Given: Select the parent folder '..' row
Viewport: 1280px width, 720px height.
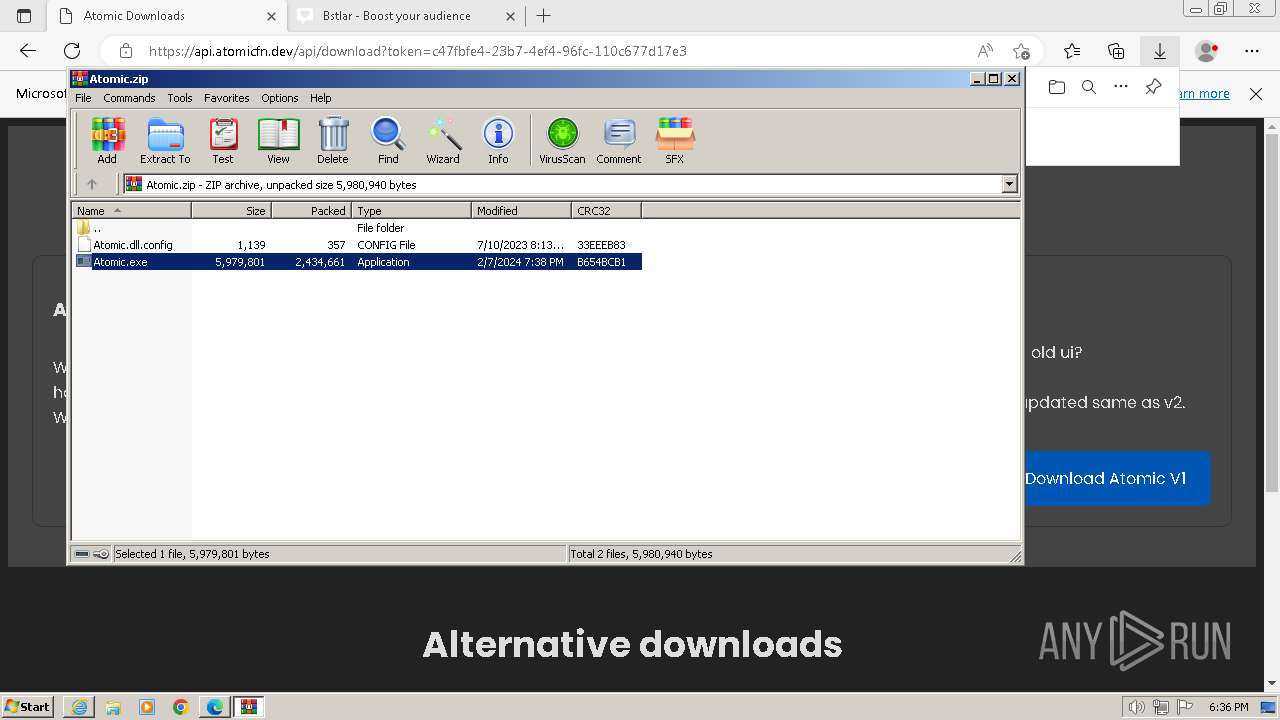Looking at the screenshot, I should (x=358, y=228).
